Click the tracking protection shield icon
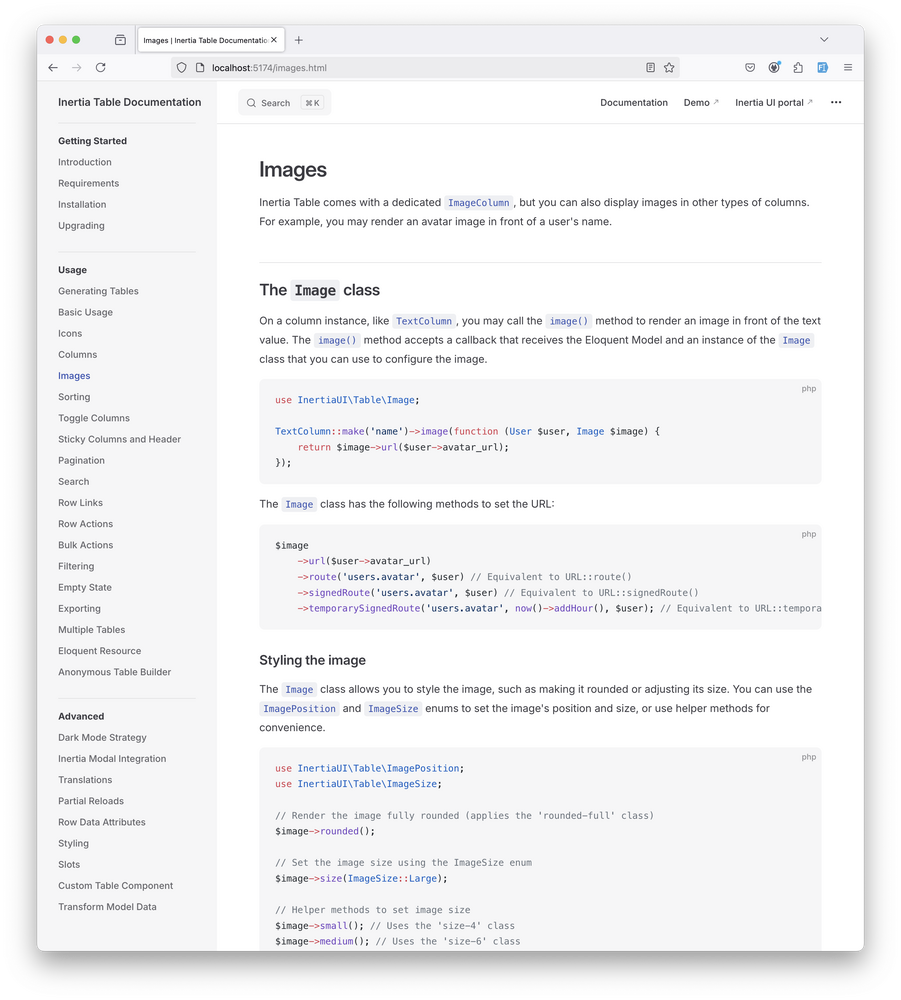Viewport: 901px width, 1000px height. (181, 68)
